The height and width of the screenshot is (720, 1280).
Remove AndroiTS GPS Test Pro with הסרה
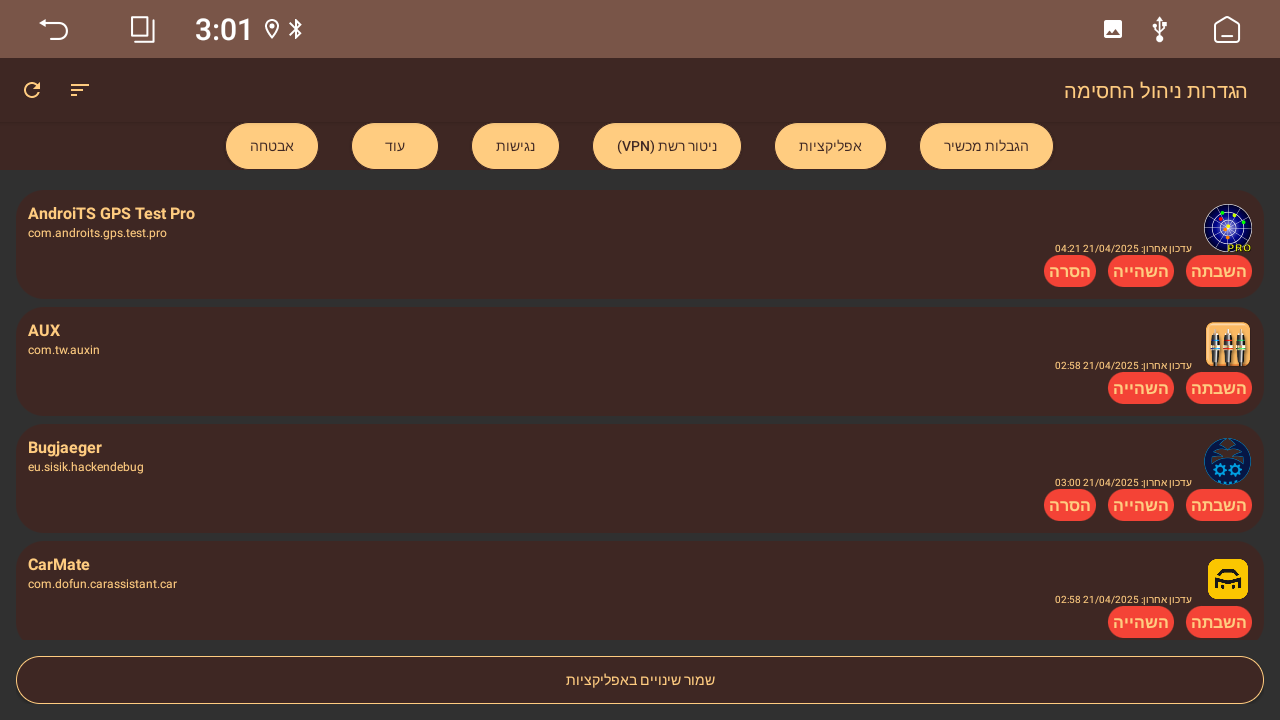click(1070, 271)
